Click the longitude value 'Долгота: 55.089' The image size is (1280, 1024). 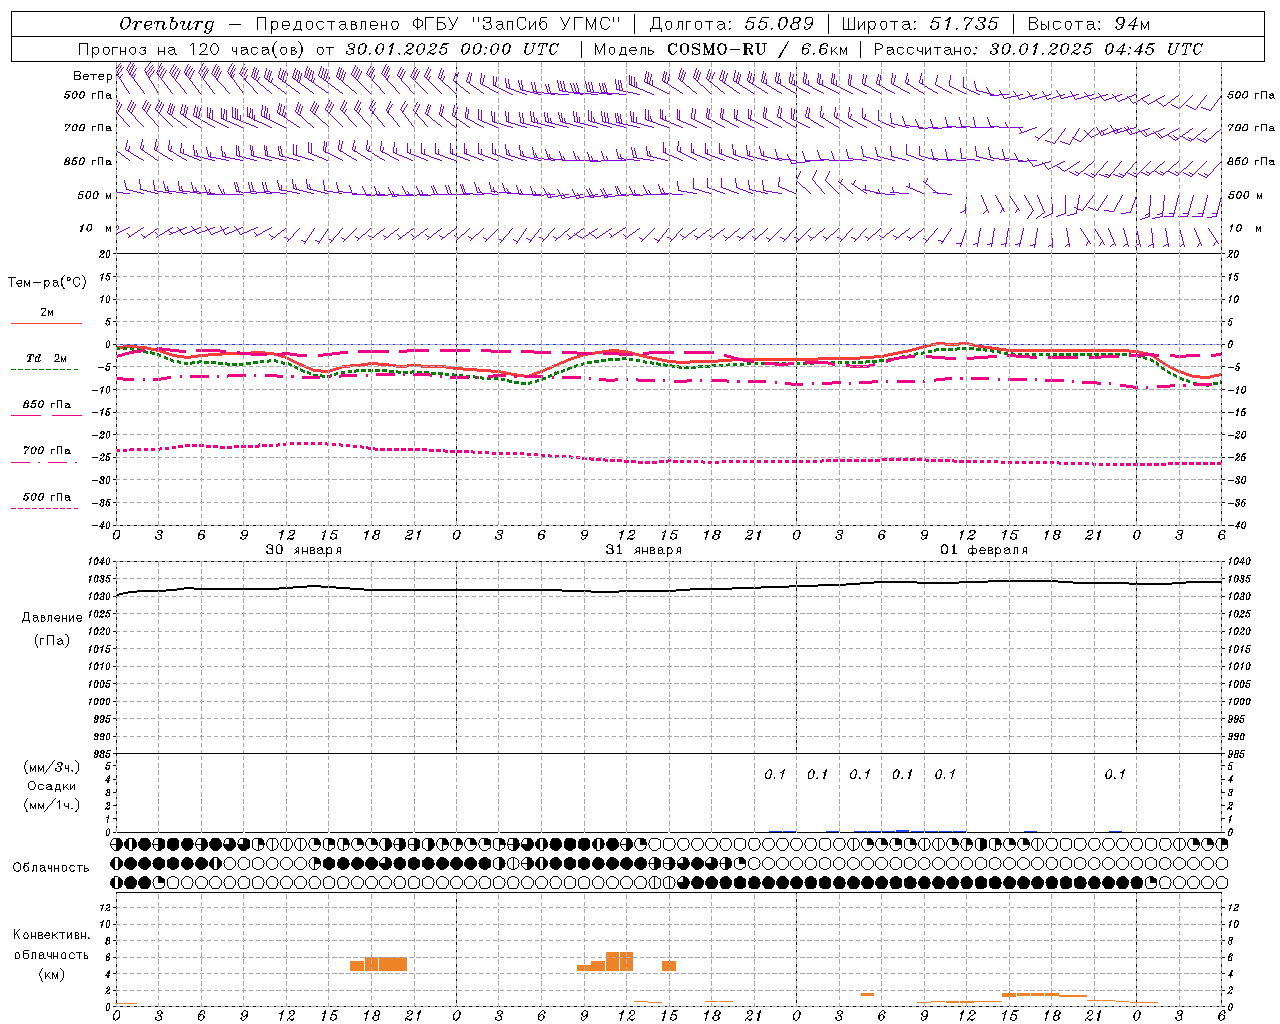[x=732, y=24]
